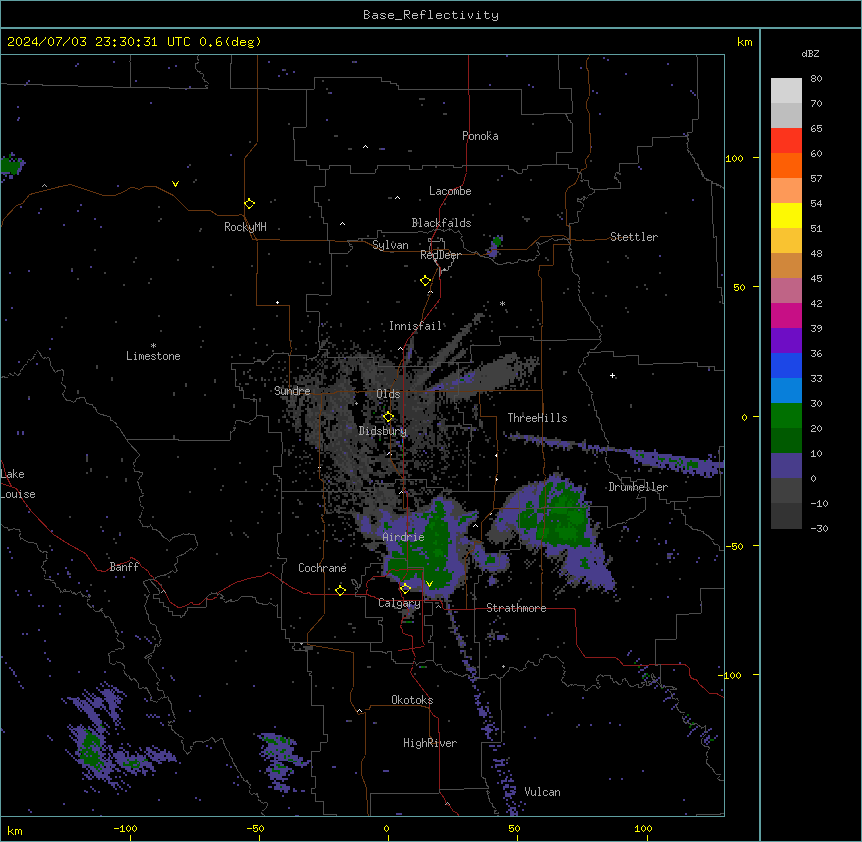Click the Drumheller label
The image size is (862, 842).
click(x=638, y=487)
